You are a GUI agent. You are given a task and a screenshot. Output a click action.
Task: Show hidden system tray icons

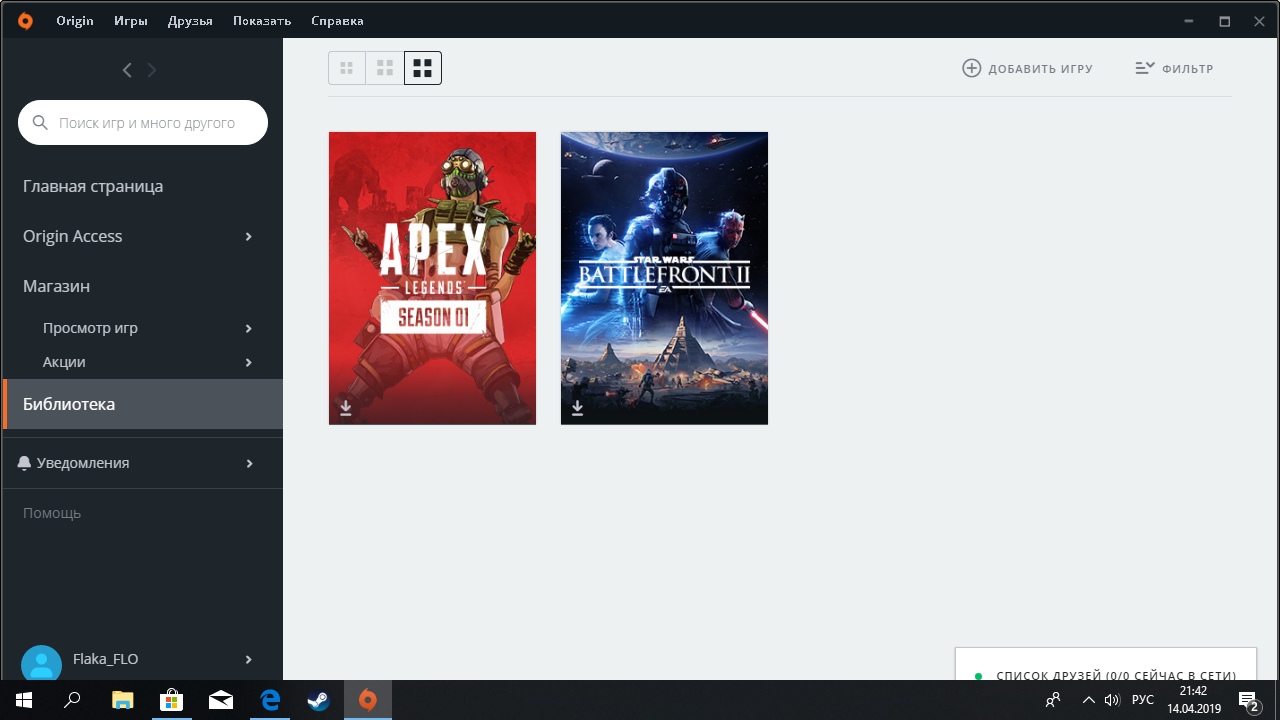(x=1089, y=700)
